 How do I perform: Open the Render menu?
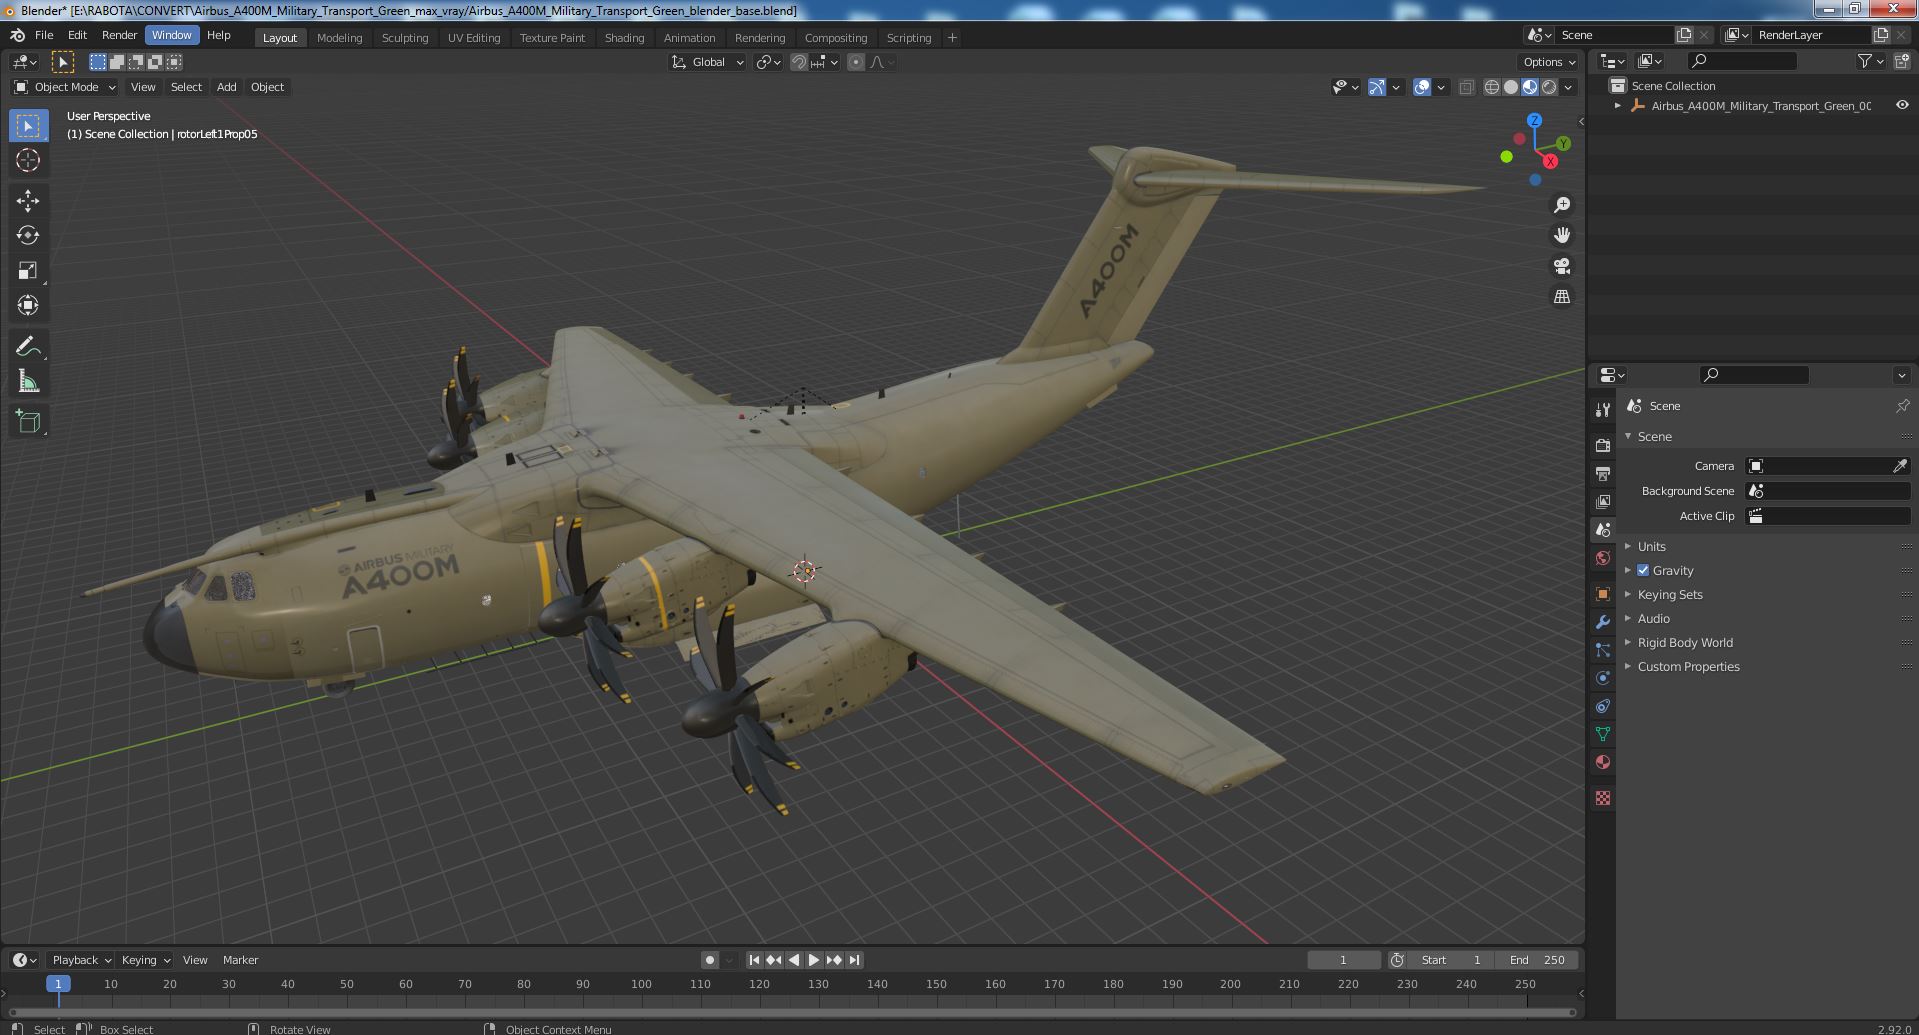(119, 35)
